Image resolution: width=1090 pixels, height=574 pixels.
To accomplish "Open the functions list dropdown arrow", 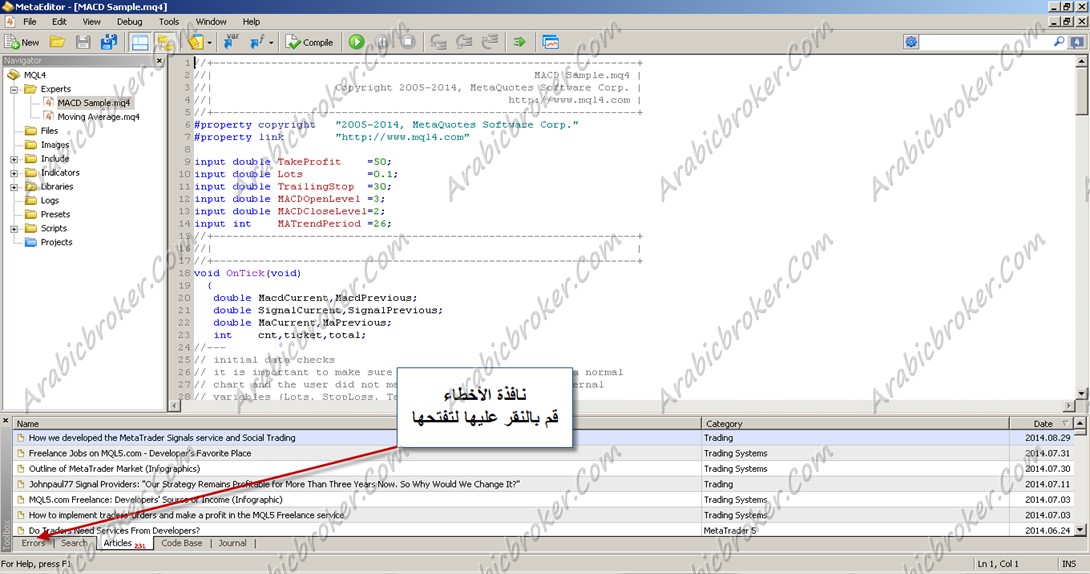I will 271,43.
